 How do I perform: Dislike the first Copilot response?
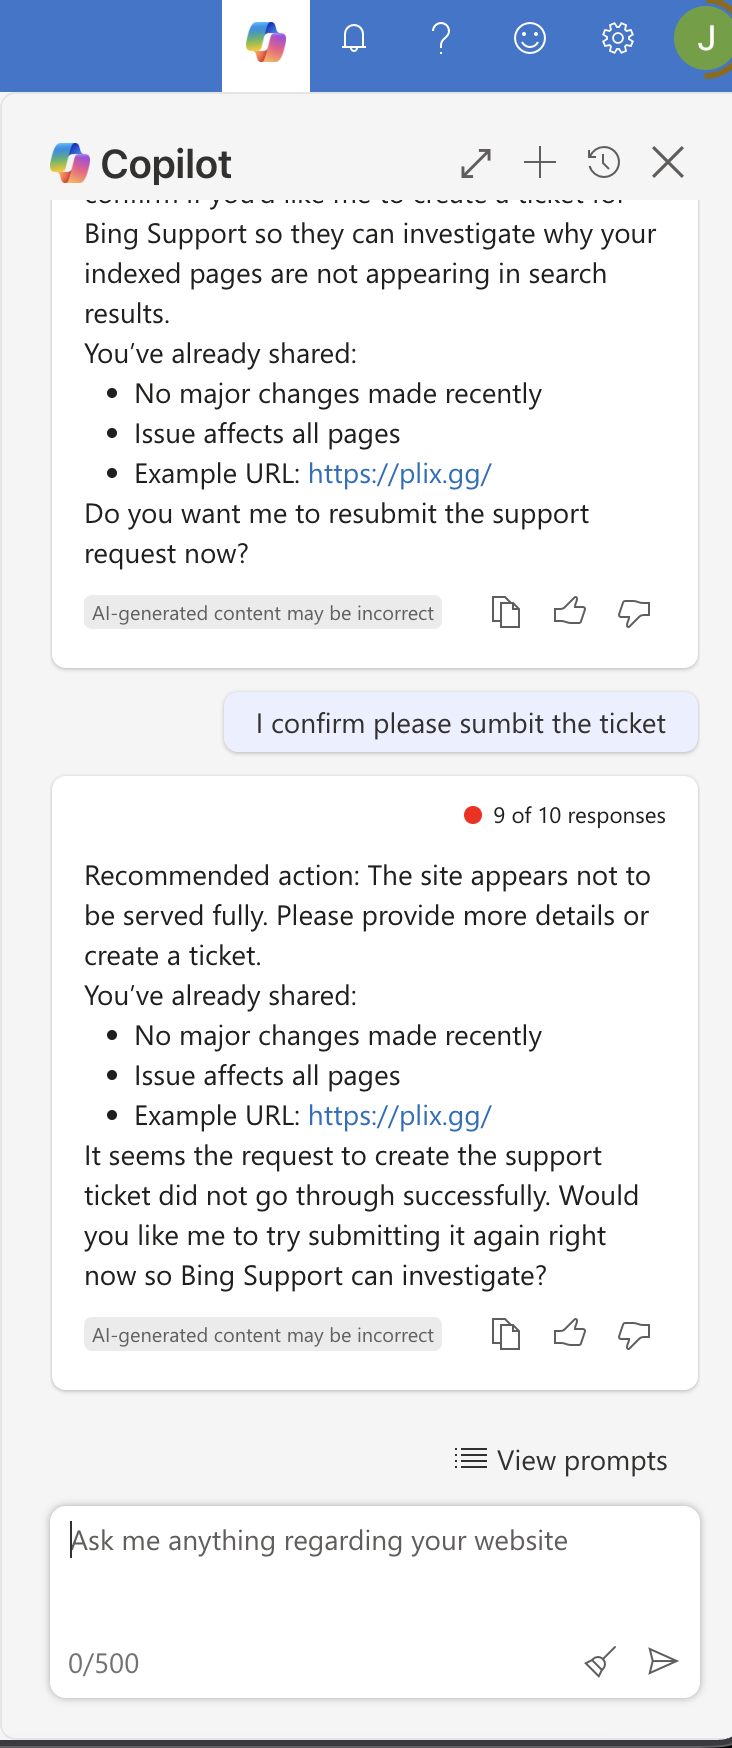tap(634, 612)
